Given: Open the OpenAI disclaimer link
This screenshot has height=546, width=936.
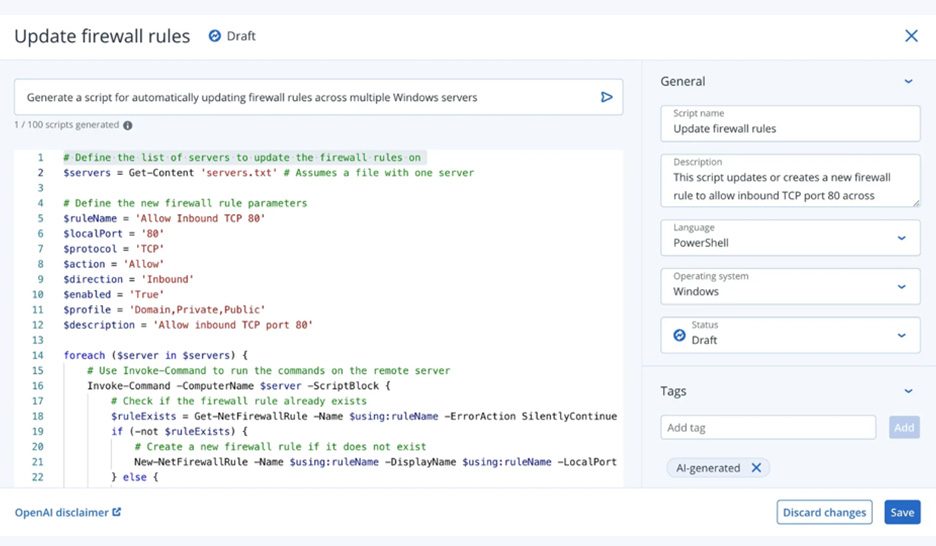Looking at the screenshot, I should (67, 512).
